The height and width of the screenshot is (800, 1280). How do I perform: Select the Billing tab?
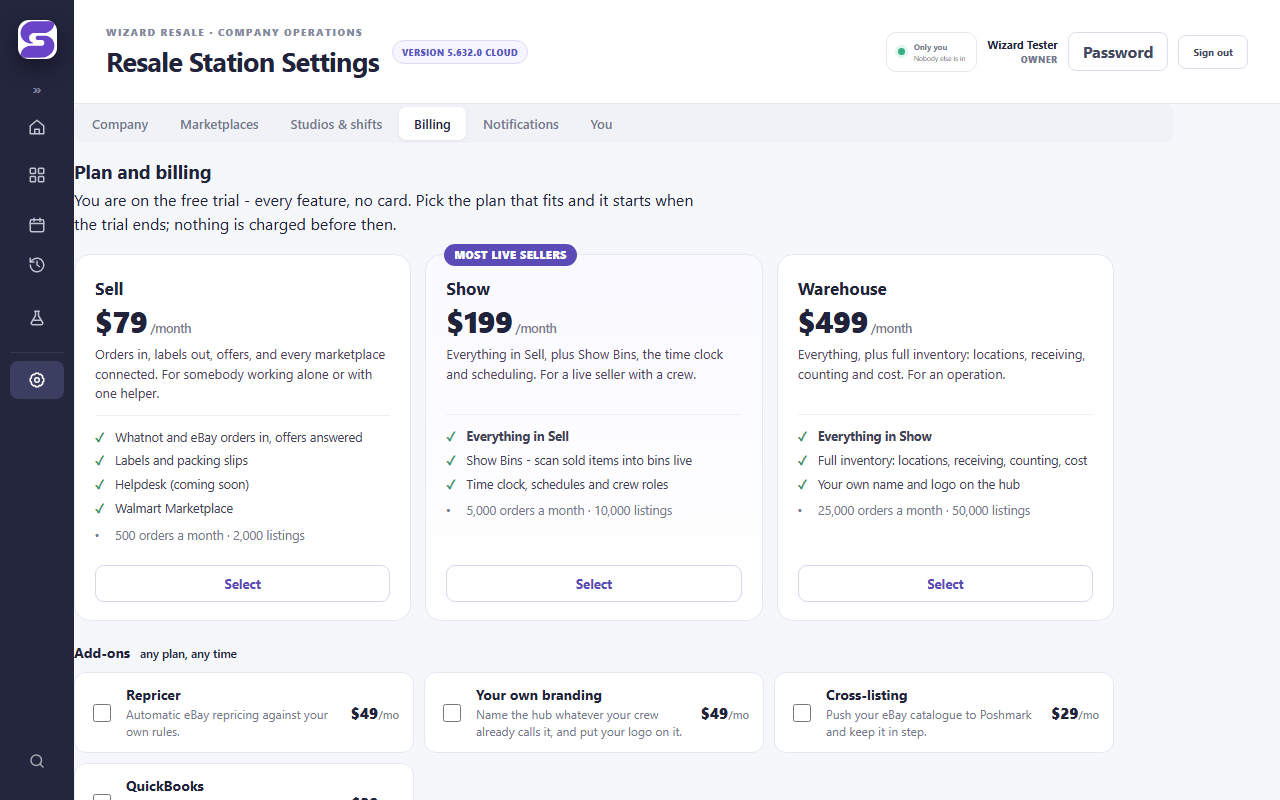432,124
